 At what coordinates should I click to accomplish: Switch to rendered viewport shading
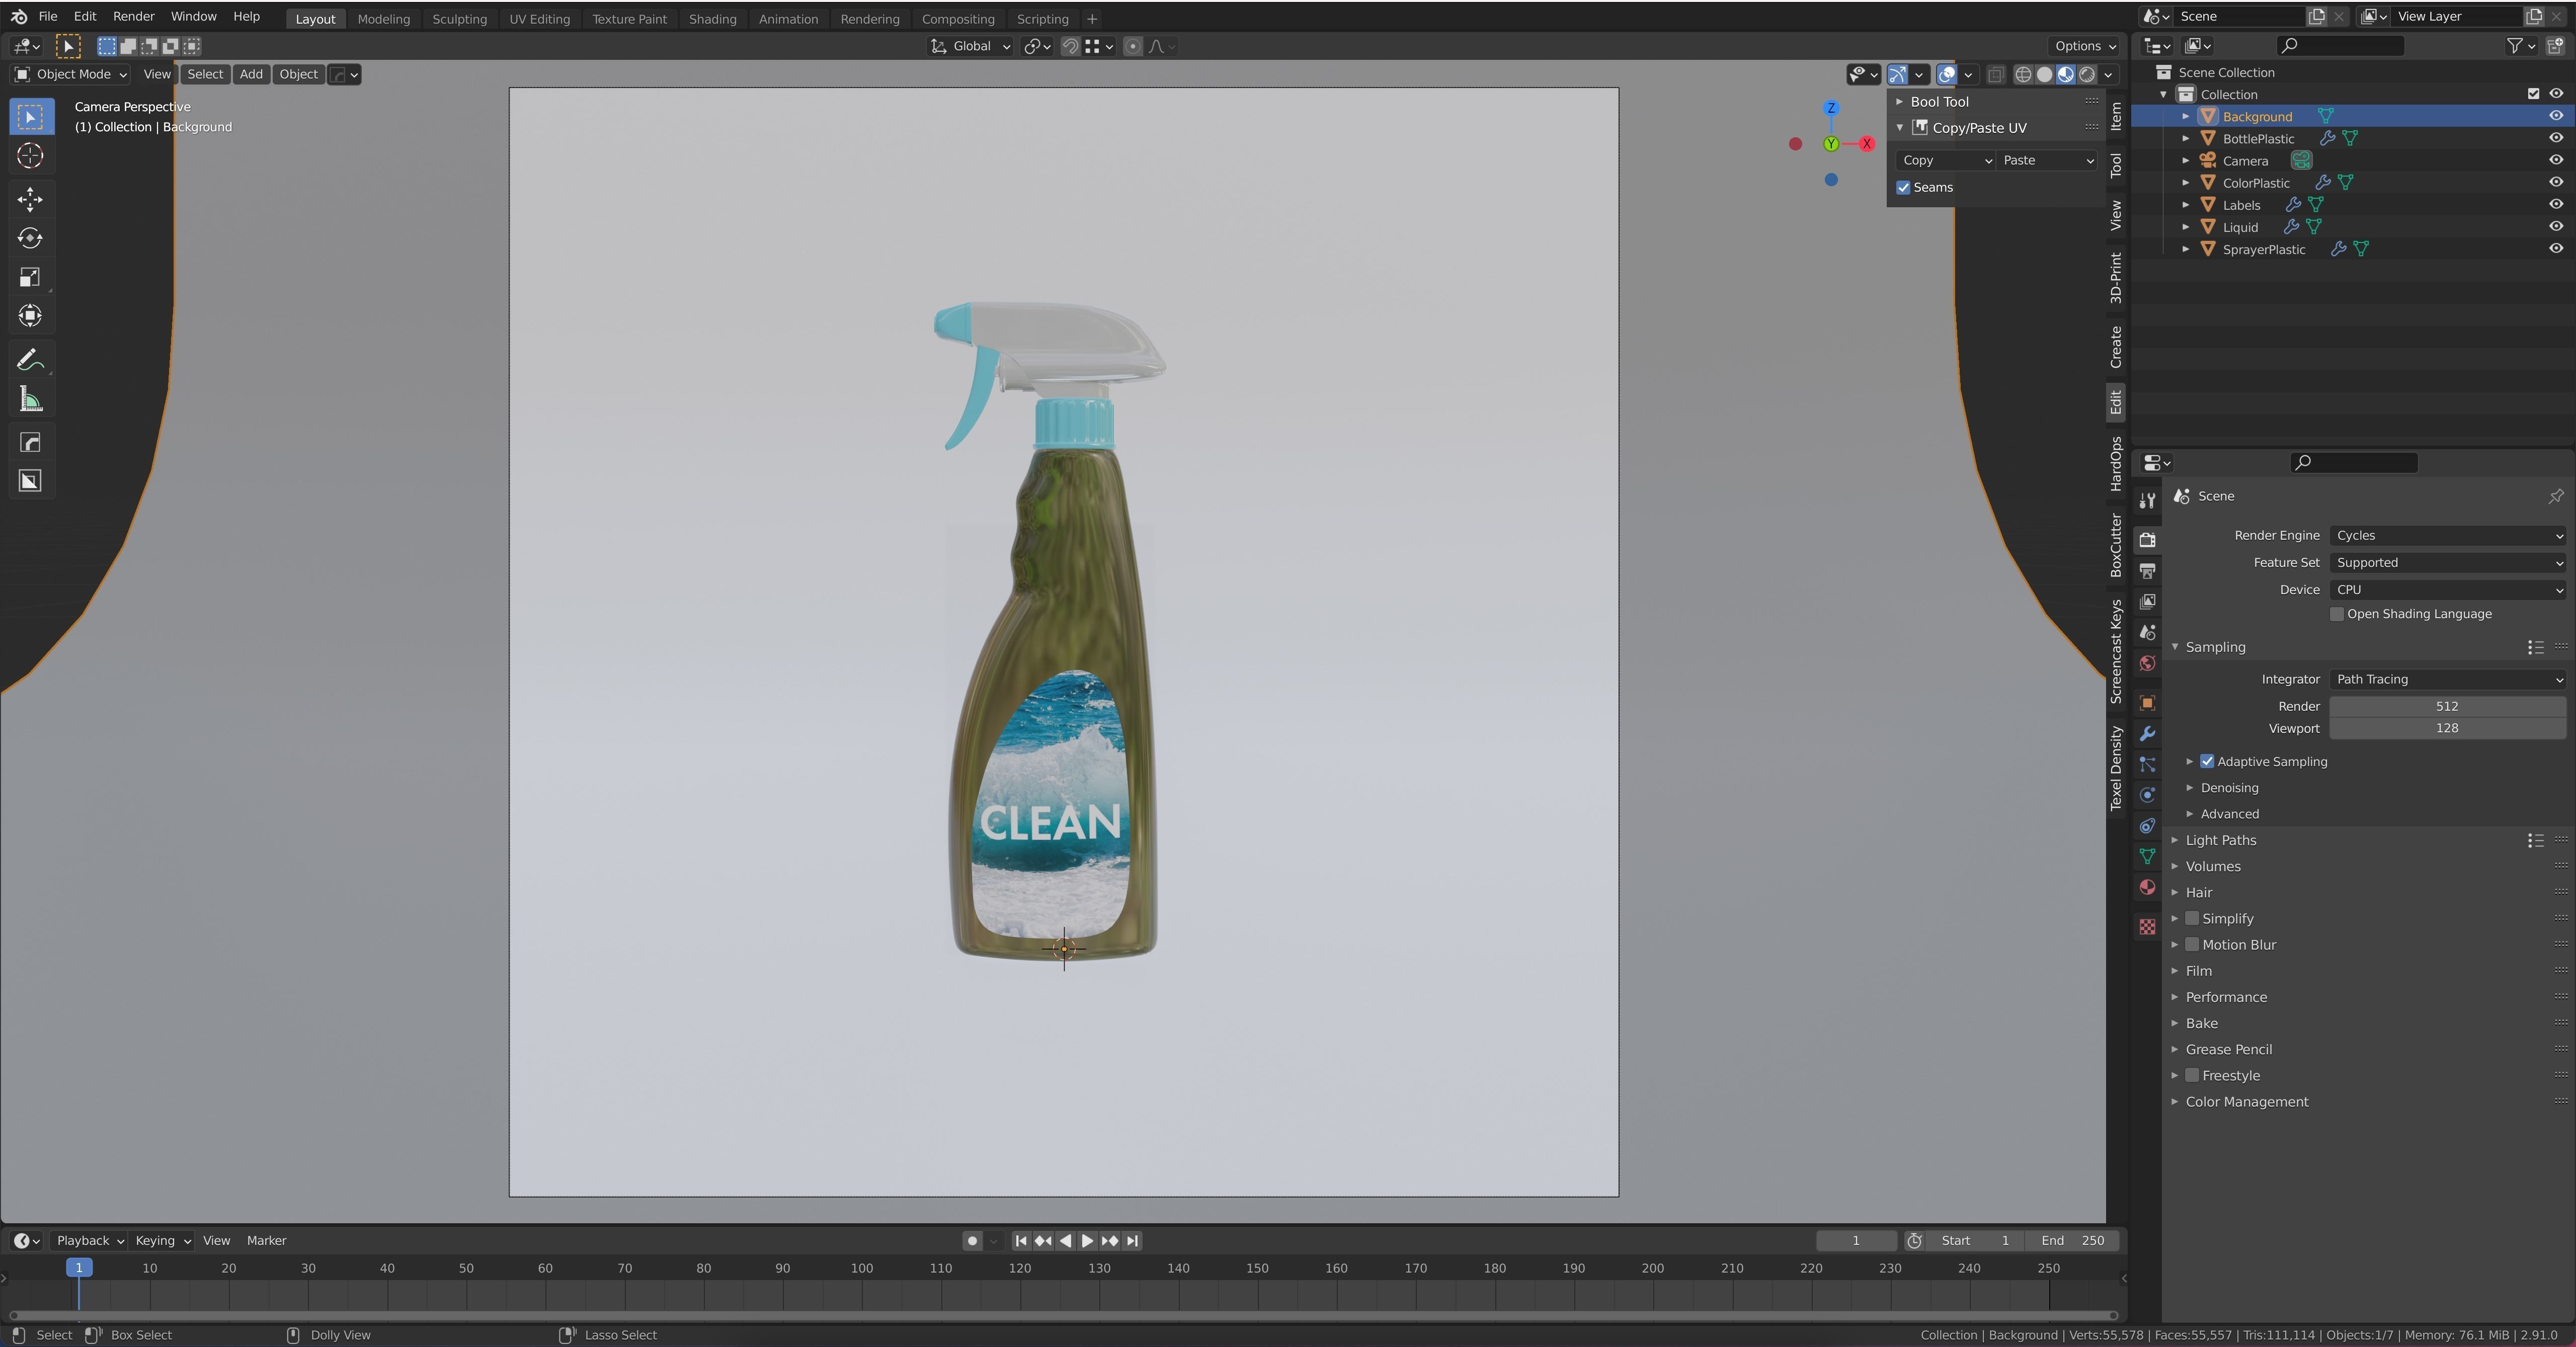click(2087, 75)
